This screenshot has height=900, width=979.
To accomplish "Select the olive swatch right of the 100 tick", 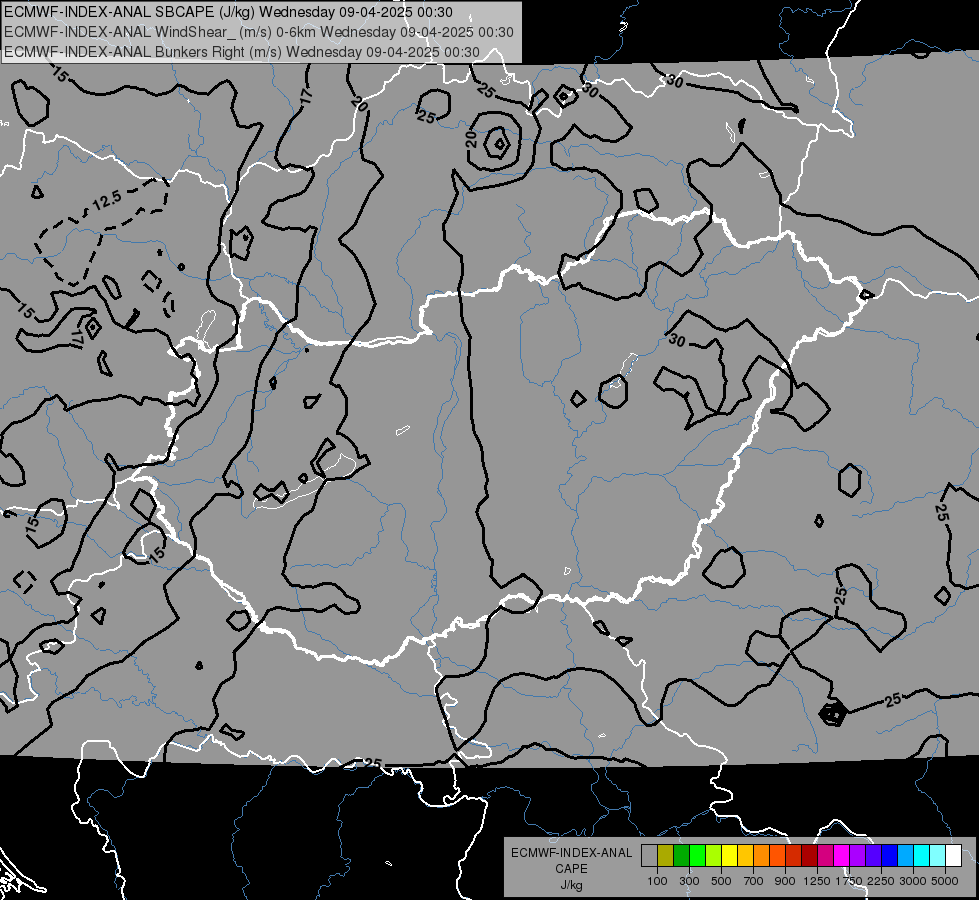I will click(666, 855).
